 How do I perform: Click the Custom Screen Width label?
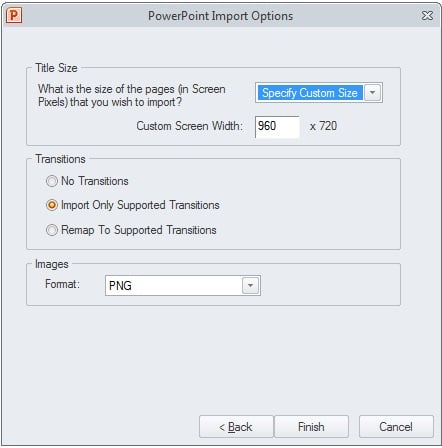click(x=190, y=126)
